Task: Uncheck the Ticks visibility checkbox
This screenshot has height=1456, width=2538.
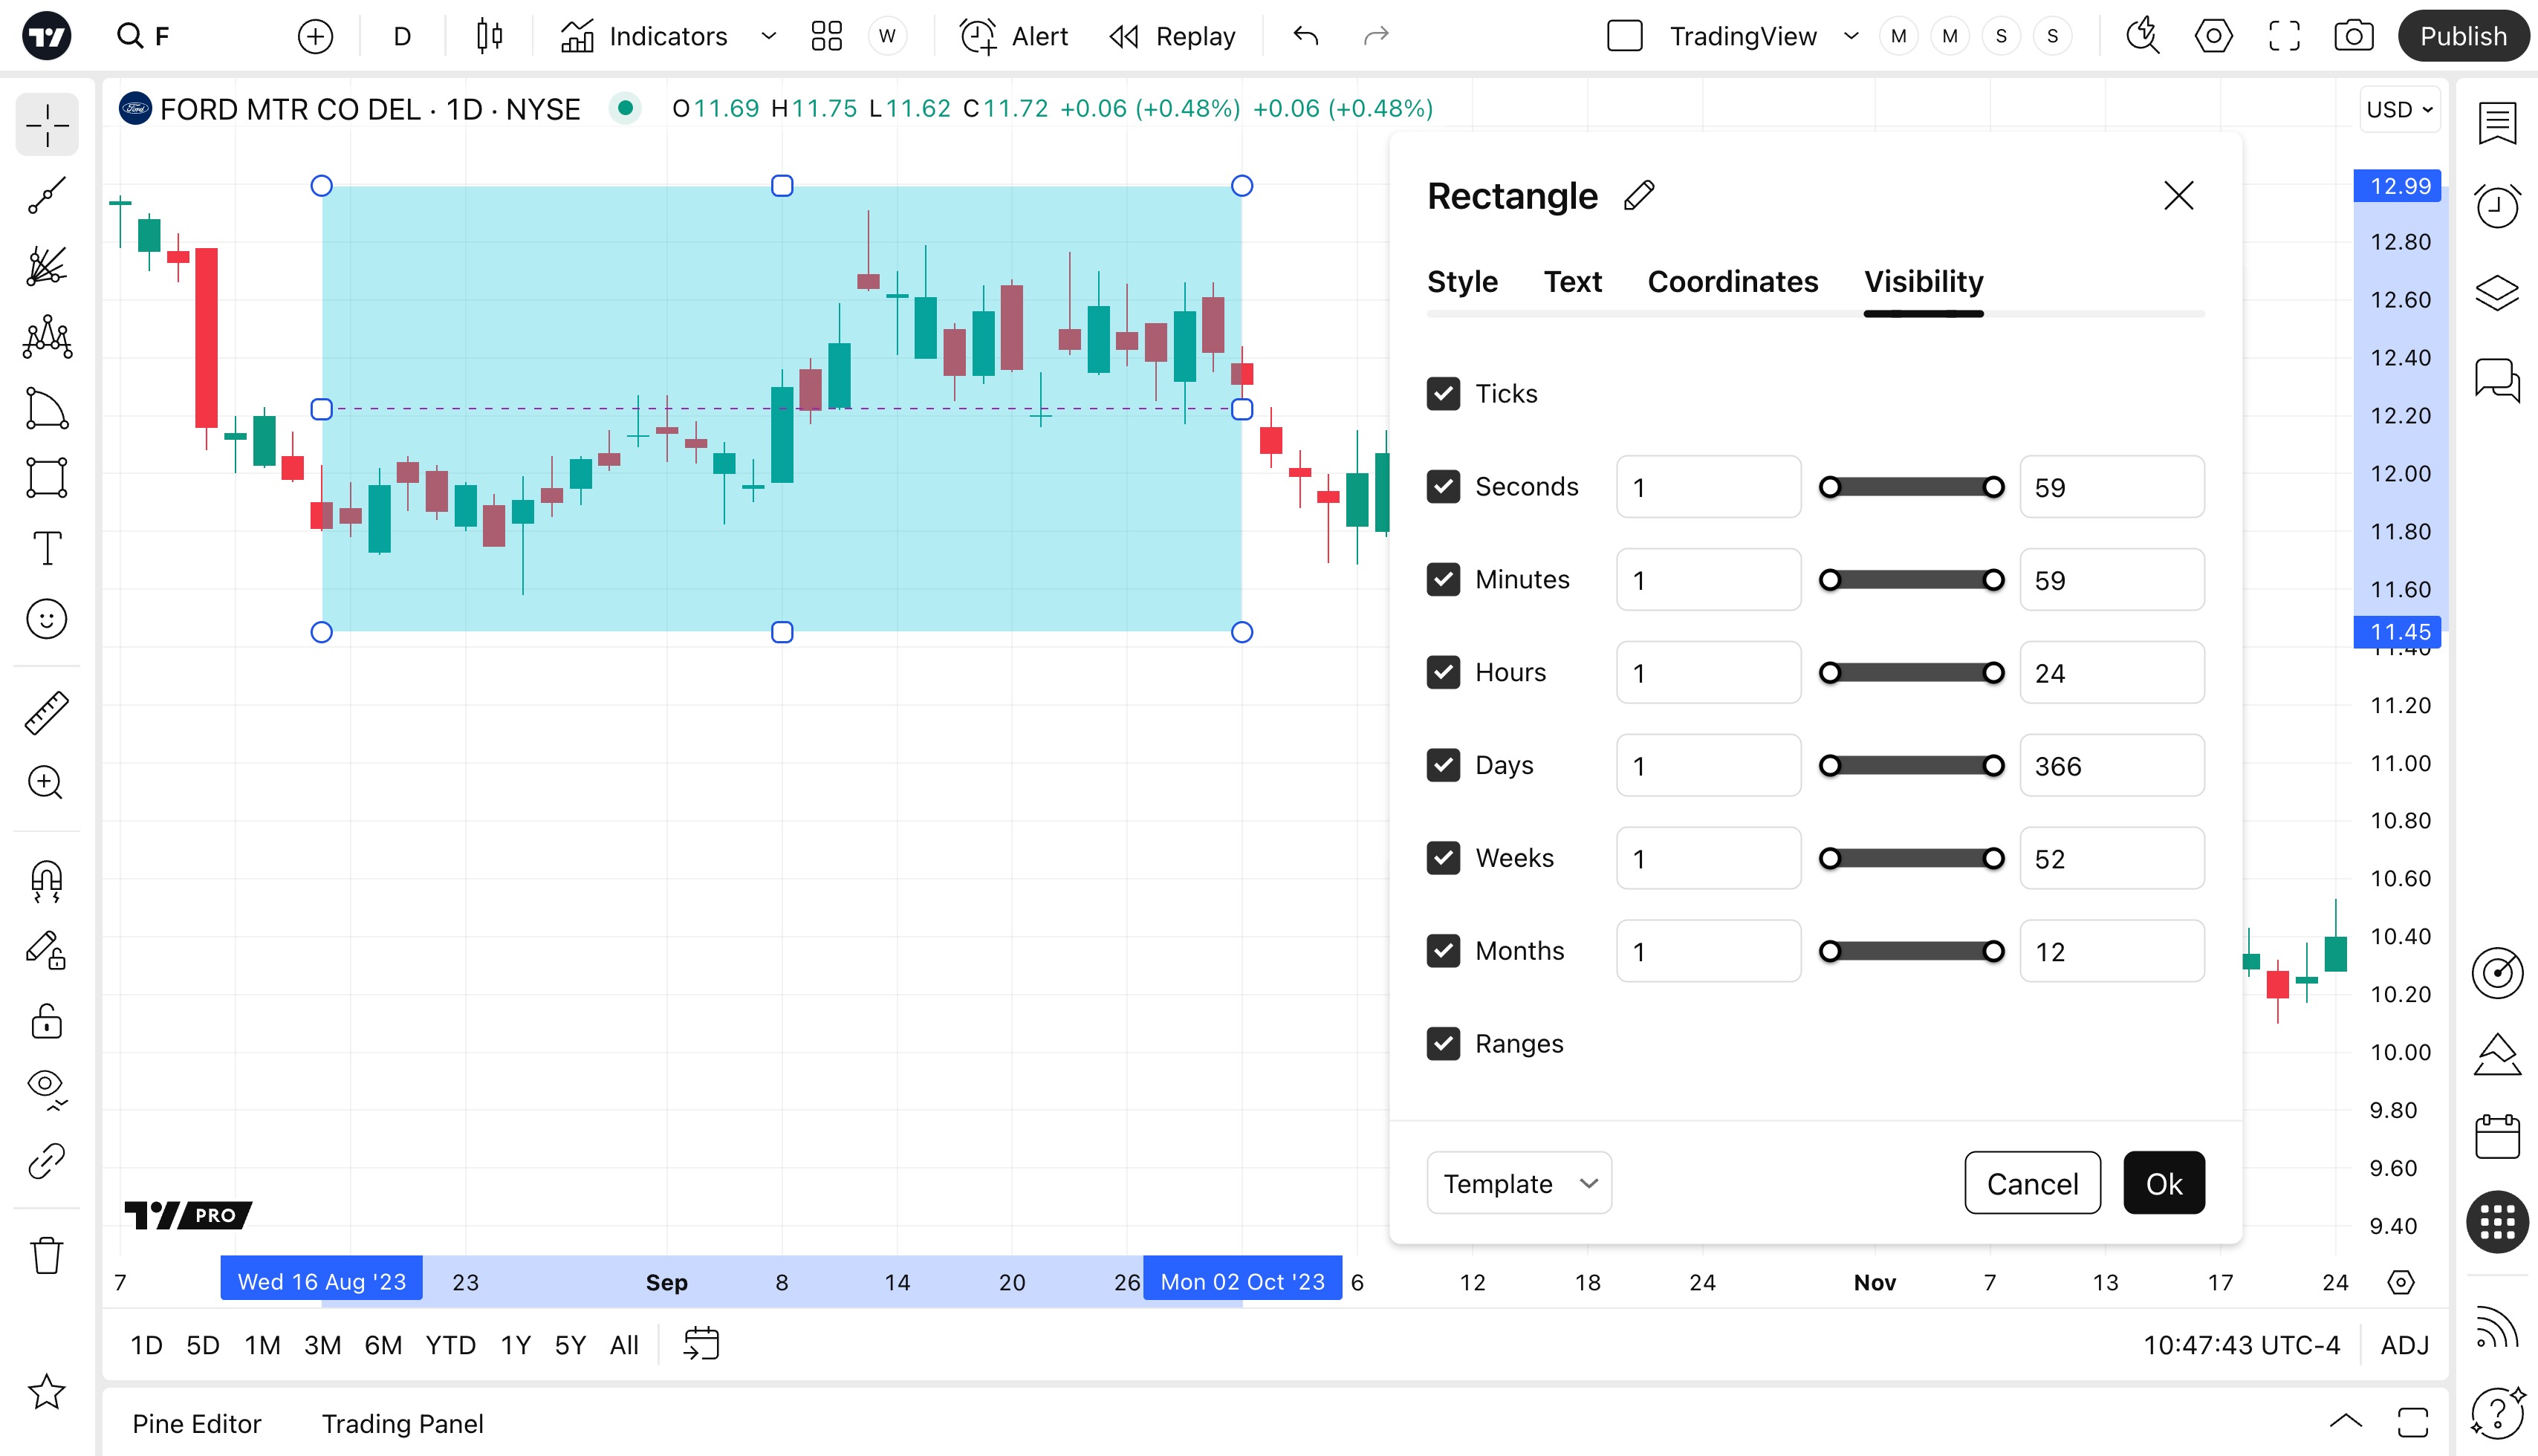Action: tap(1443, 394)
